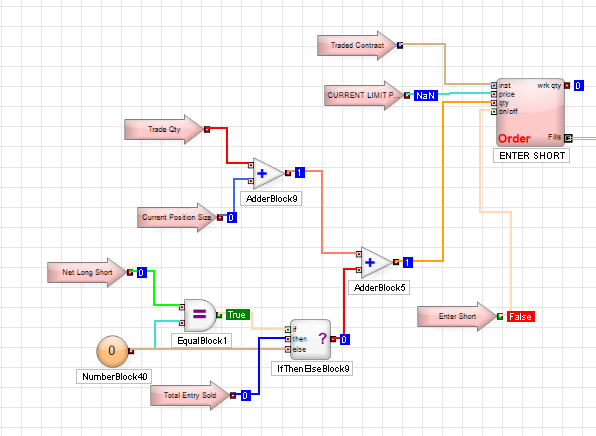This screenshot has width=596, height=436.
Task: Click the Fills output port on Order
Action: pos(568,138)
